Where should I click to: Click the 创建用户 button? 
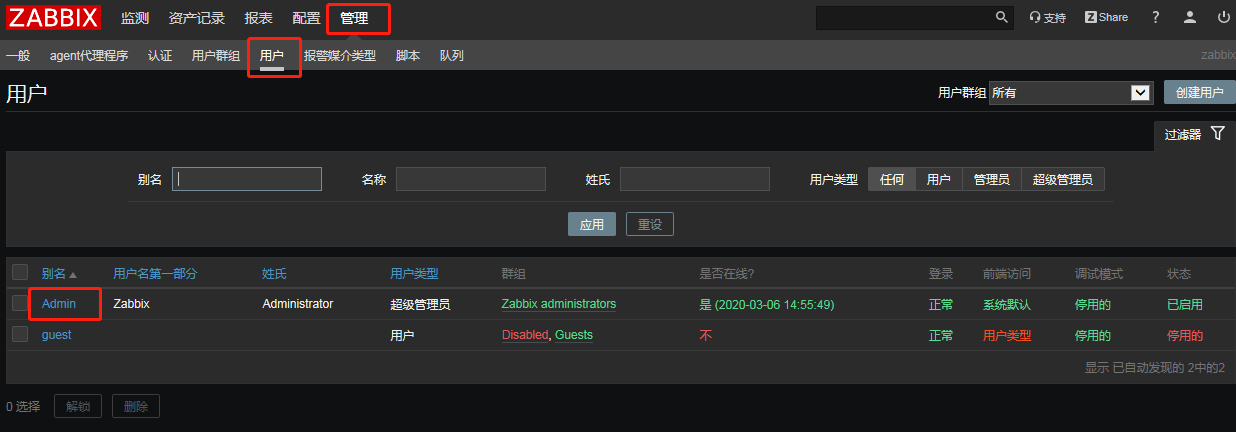click(1199, 92)
